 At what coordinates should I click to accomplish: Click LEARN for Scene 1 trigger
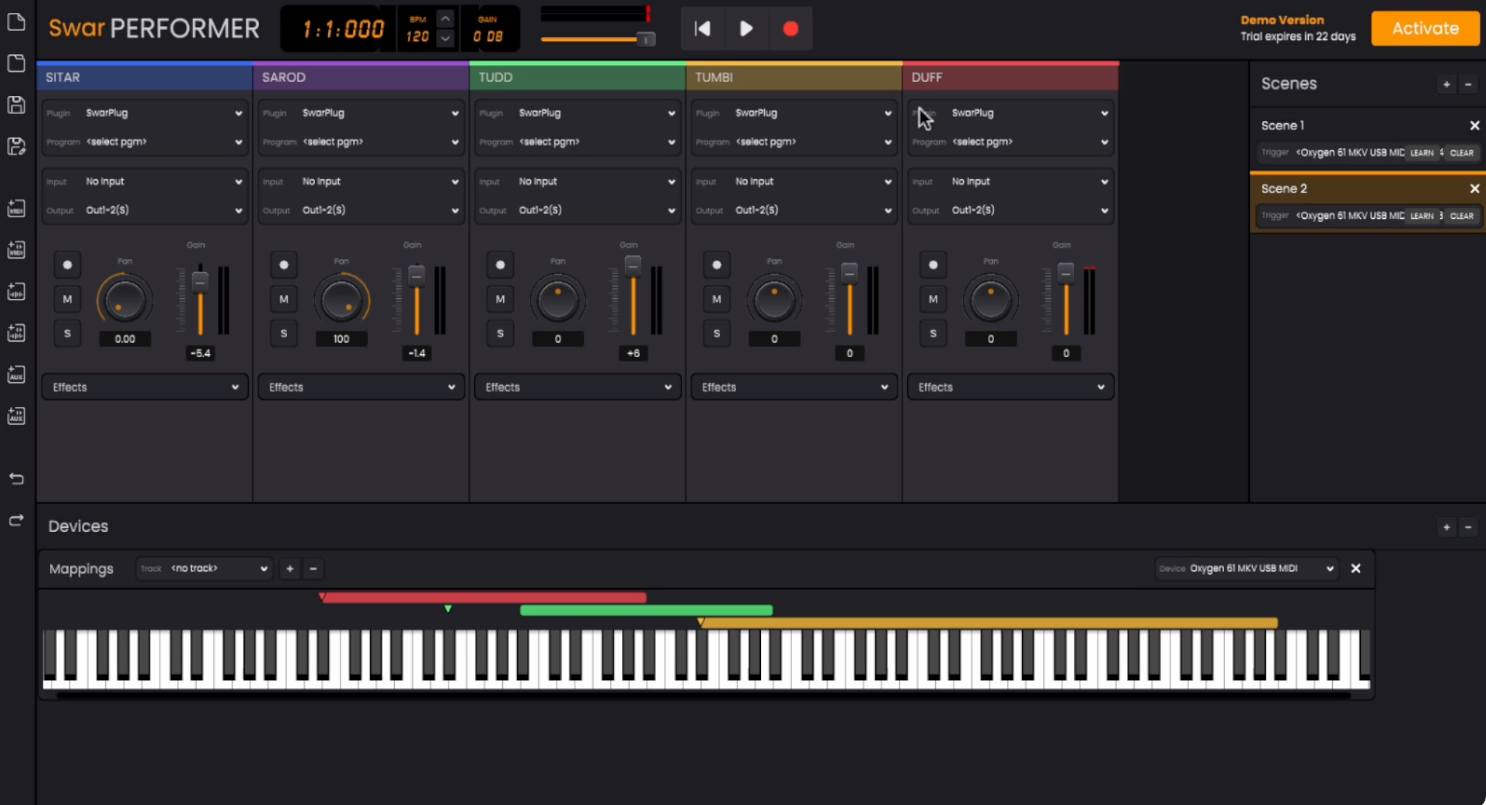click(1421, 153)
